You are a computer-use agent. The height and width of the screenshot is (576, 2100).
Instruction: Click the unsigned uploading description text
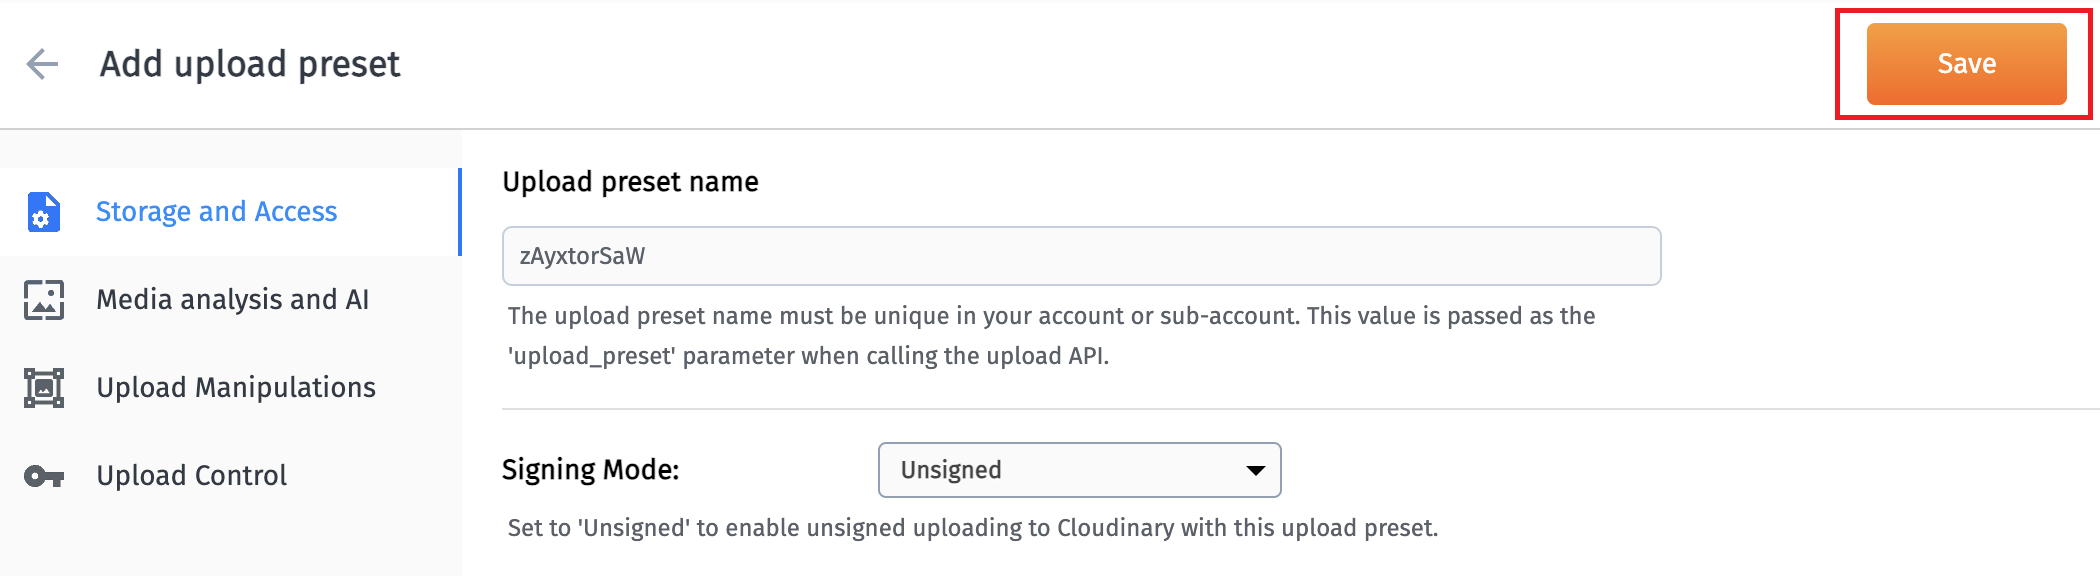tap(973, 528)
